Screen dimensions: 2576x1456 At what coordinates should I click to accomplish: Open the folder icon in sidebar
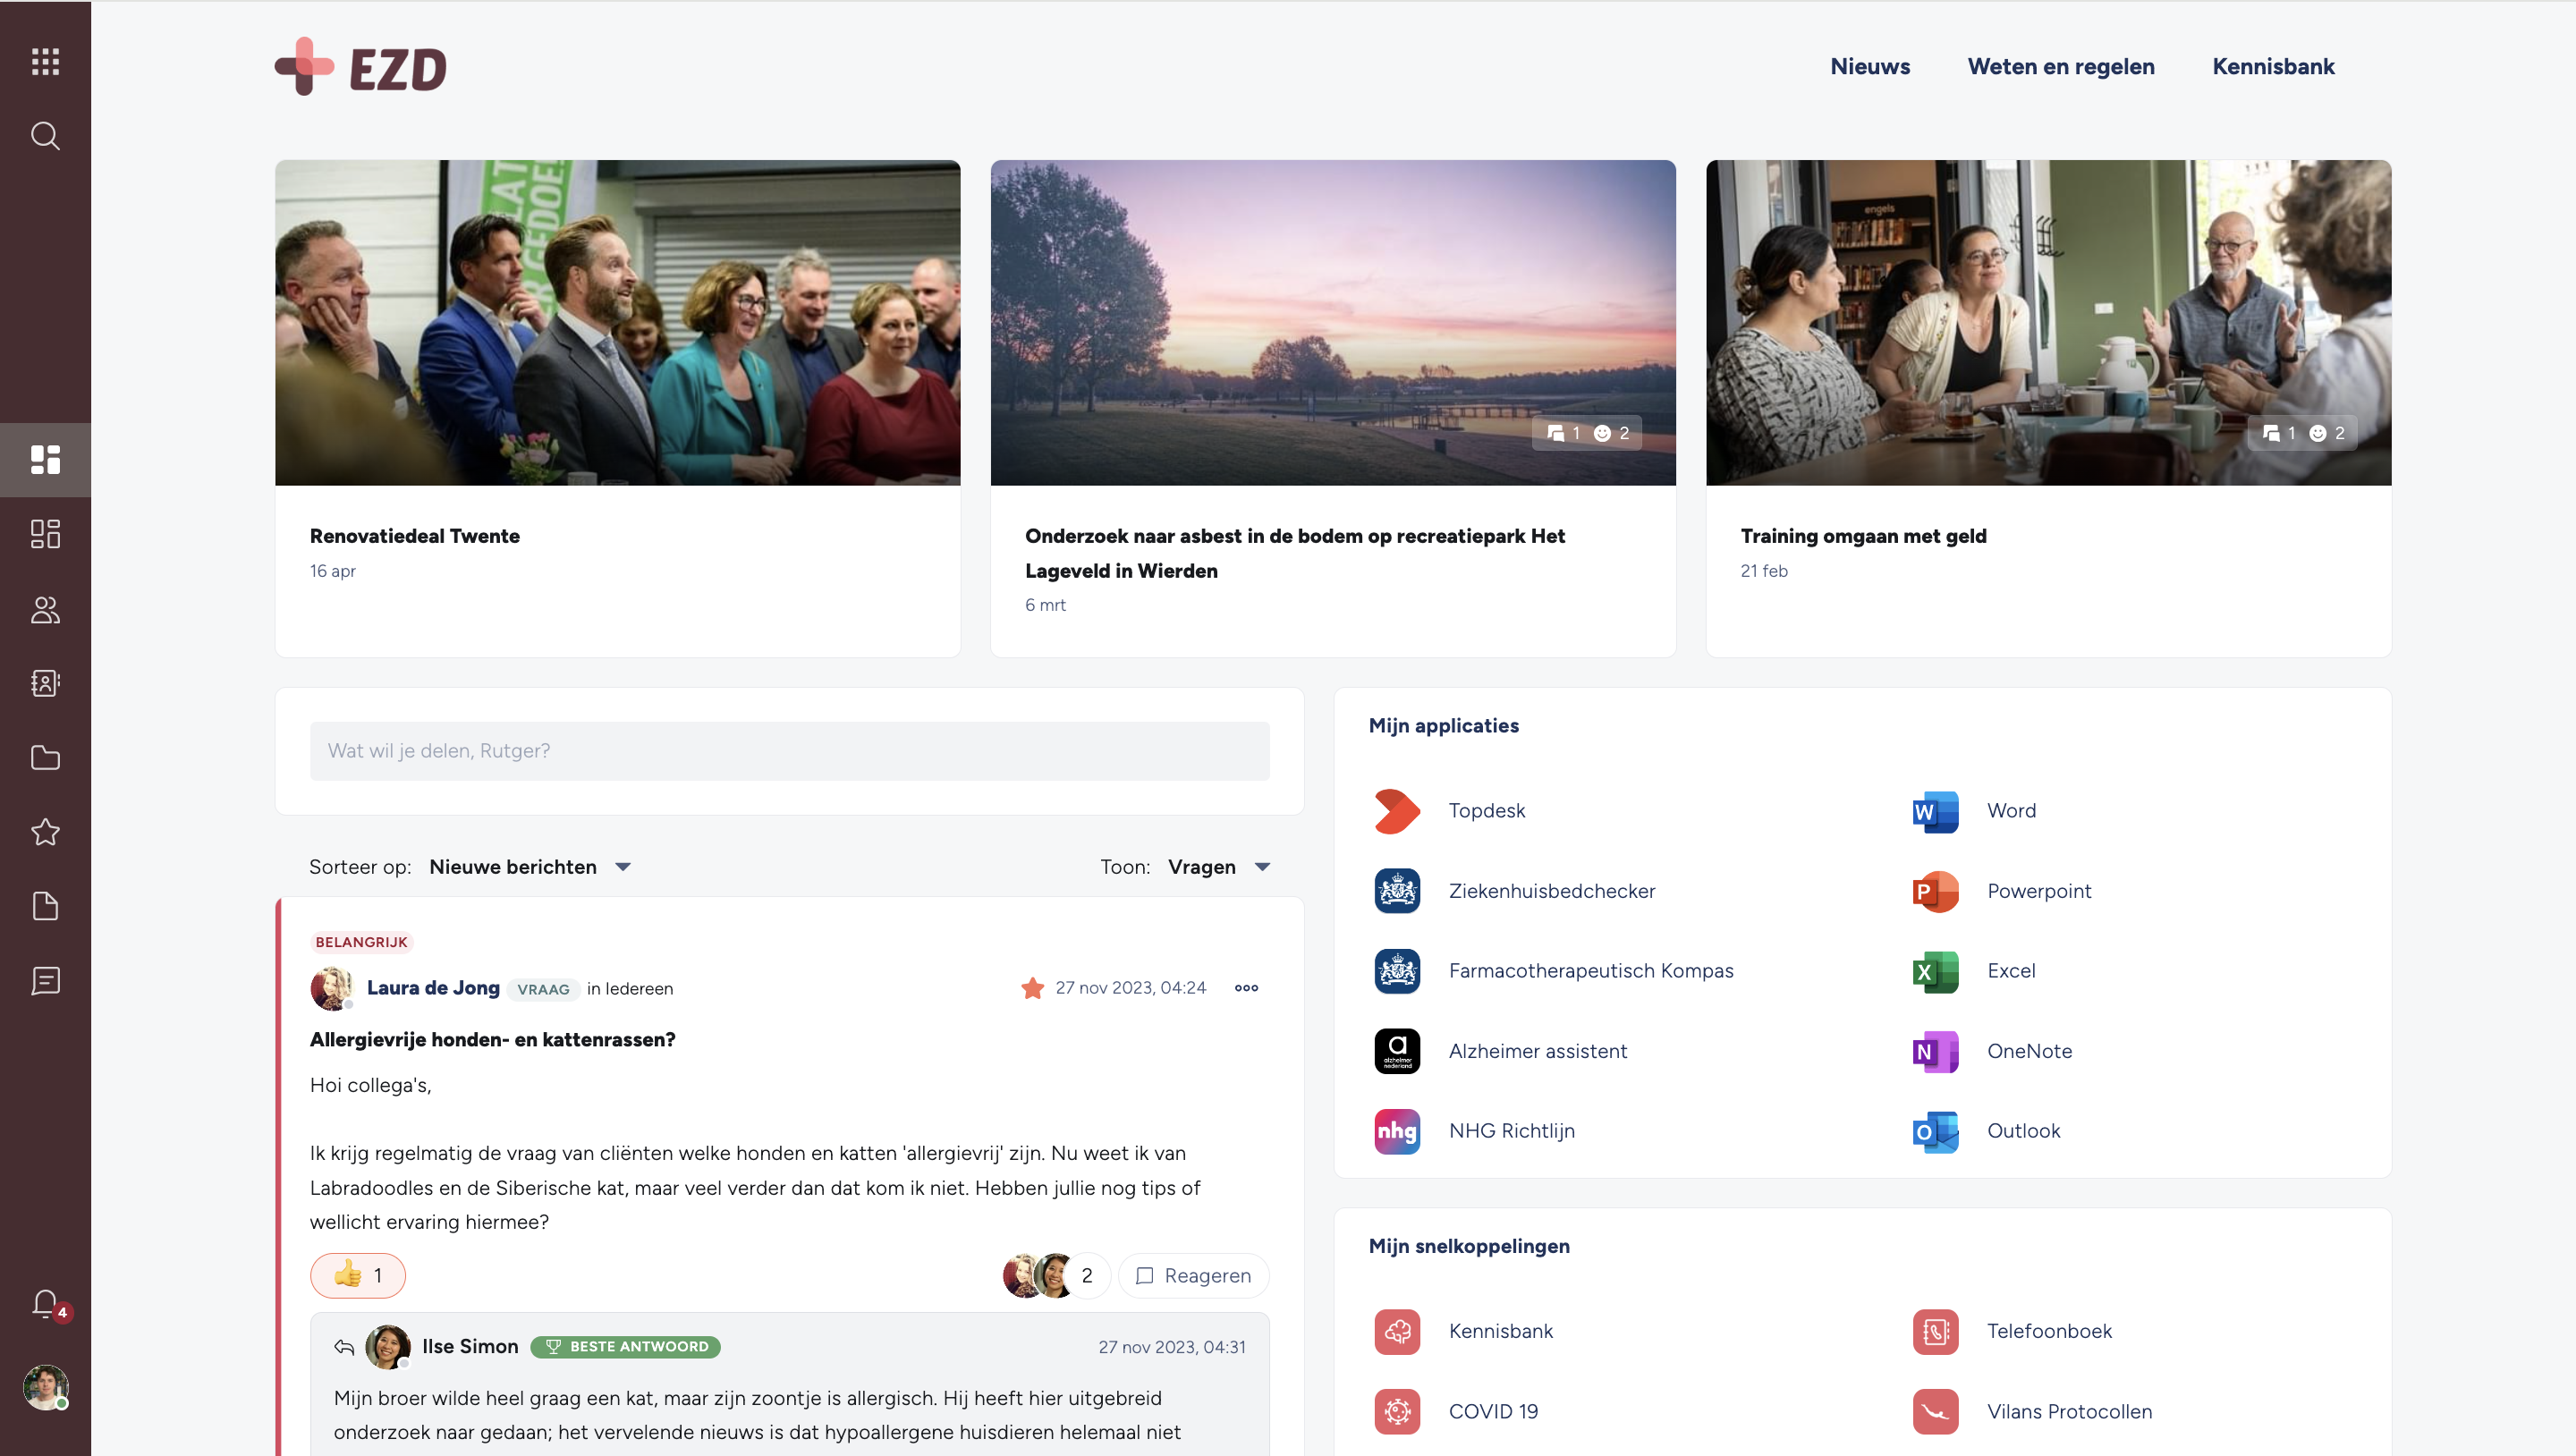(45, 757)
